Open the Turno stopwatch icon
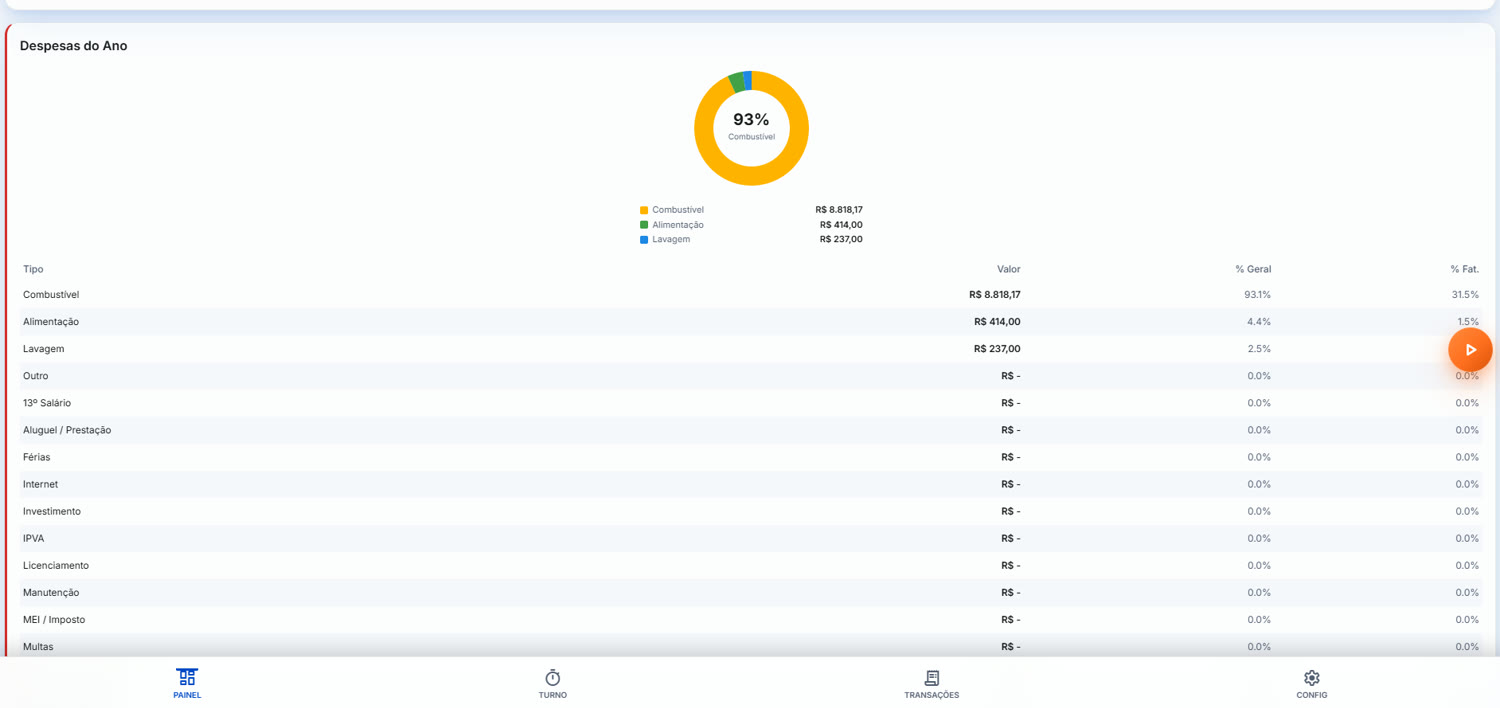This screenshot has width=1500, height=708. [x=553, y=677]
